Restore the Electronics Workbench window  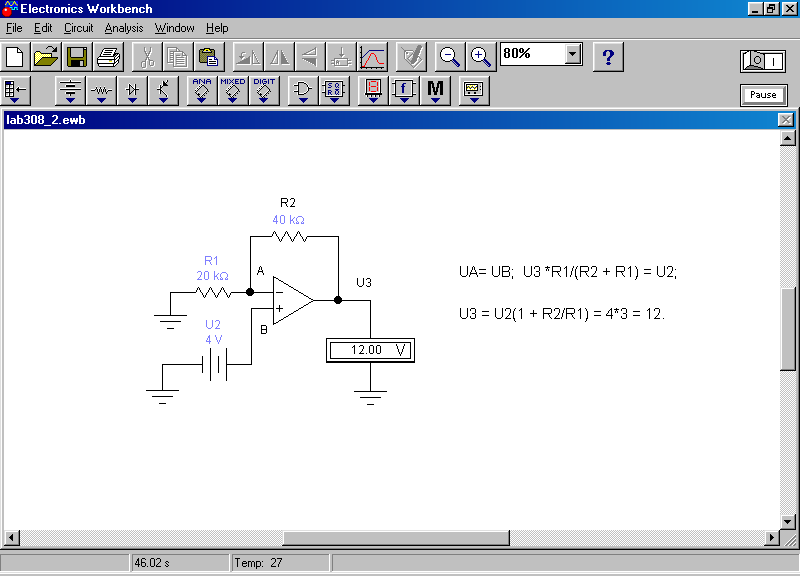pos(770,9)
